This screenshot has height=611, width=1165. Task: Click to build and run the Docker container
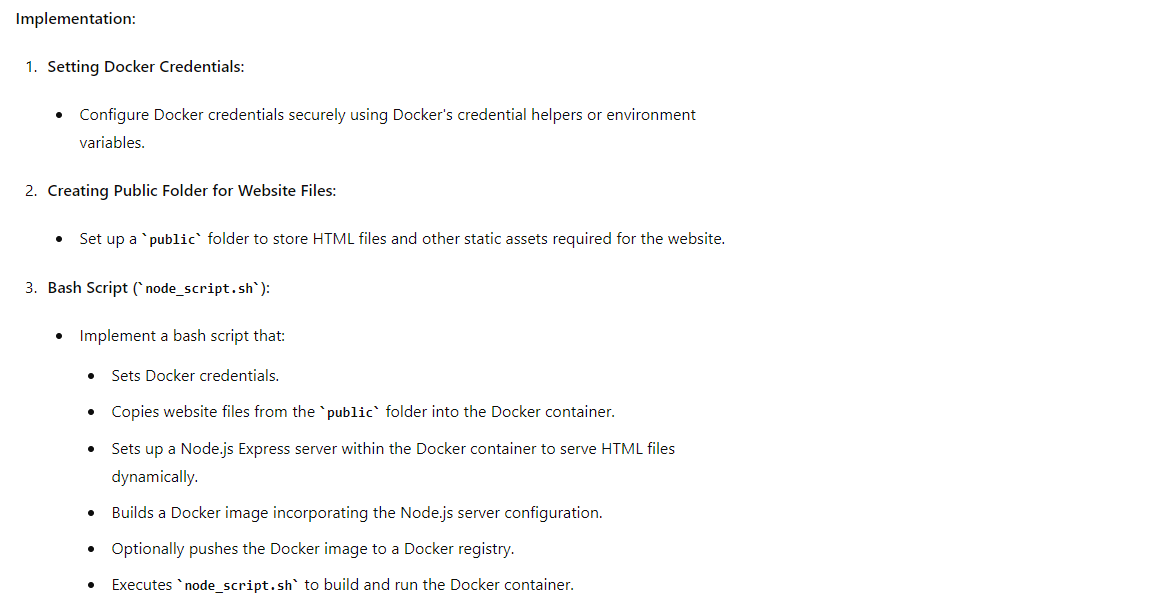pyautogui.click(x=439, y=584)
